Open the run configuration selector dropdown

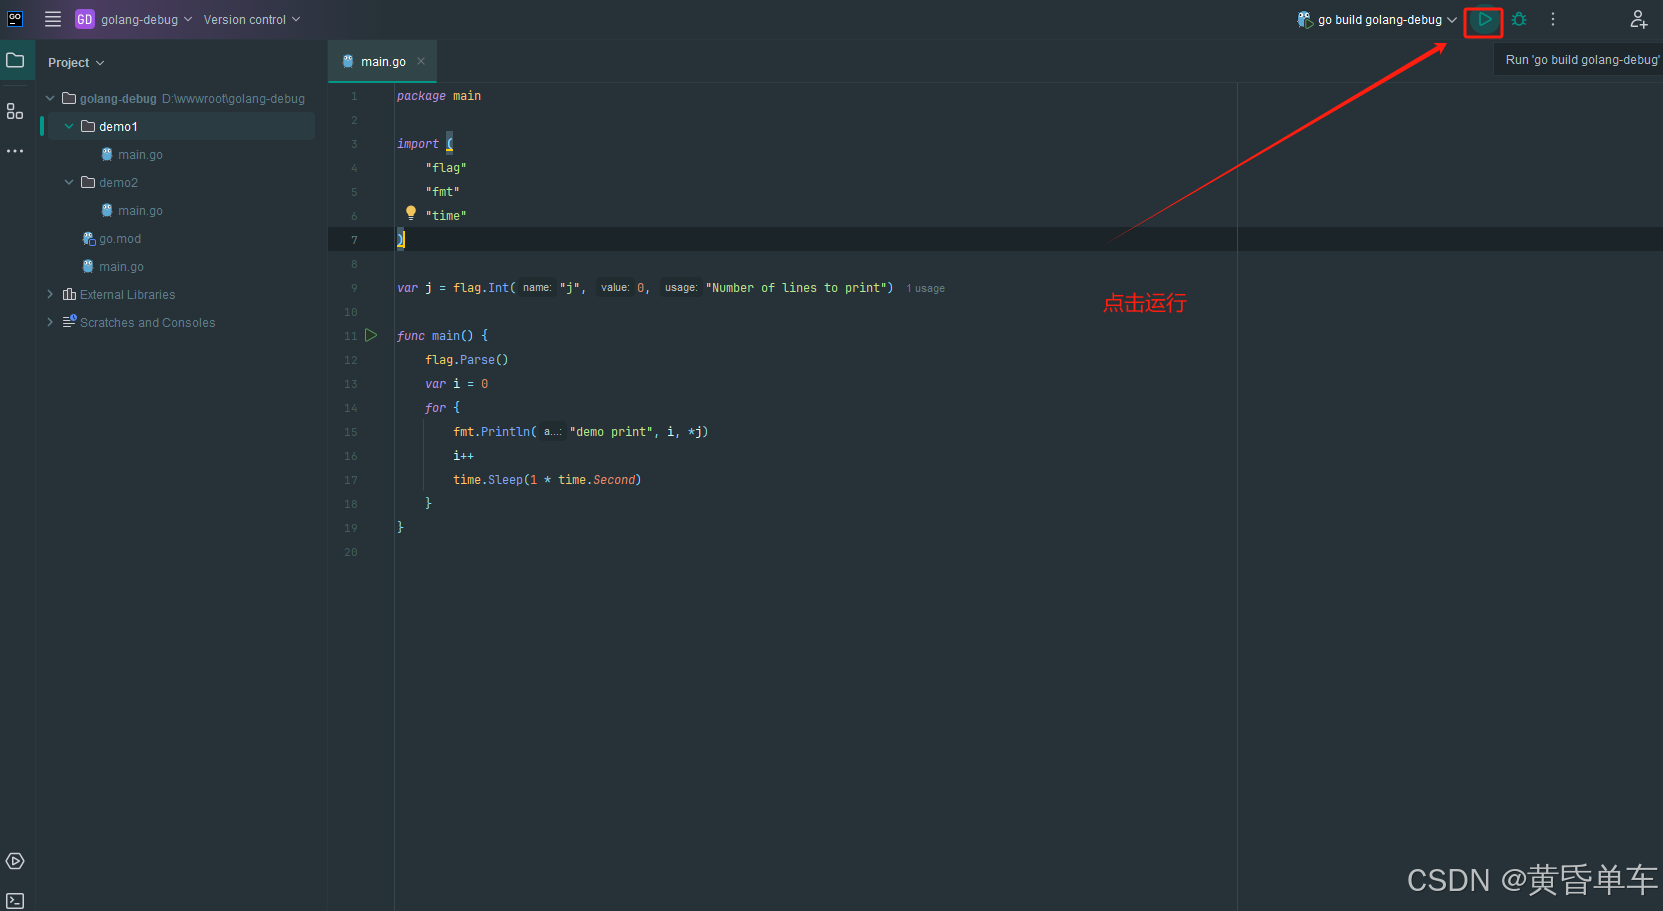(x=1377, y=19)
